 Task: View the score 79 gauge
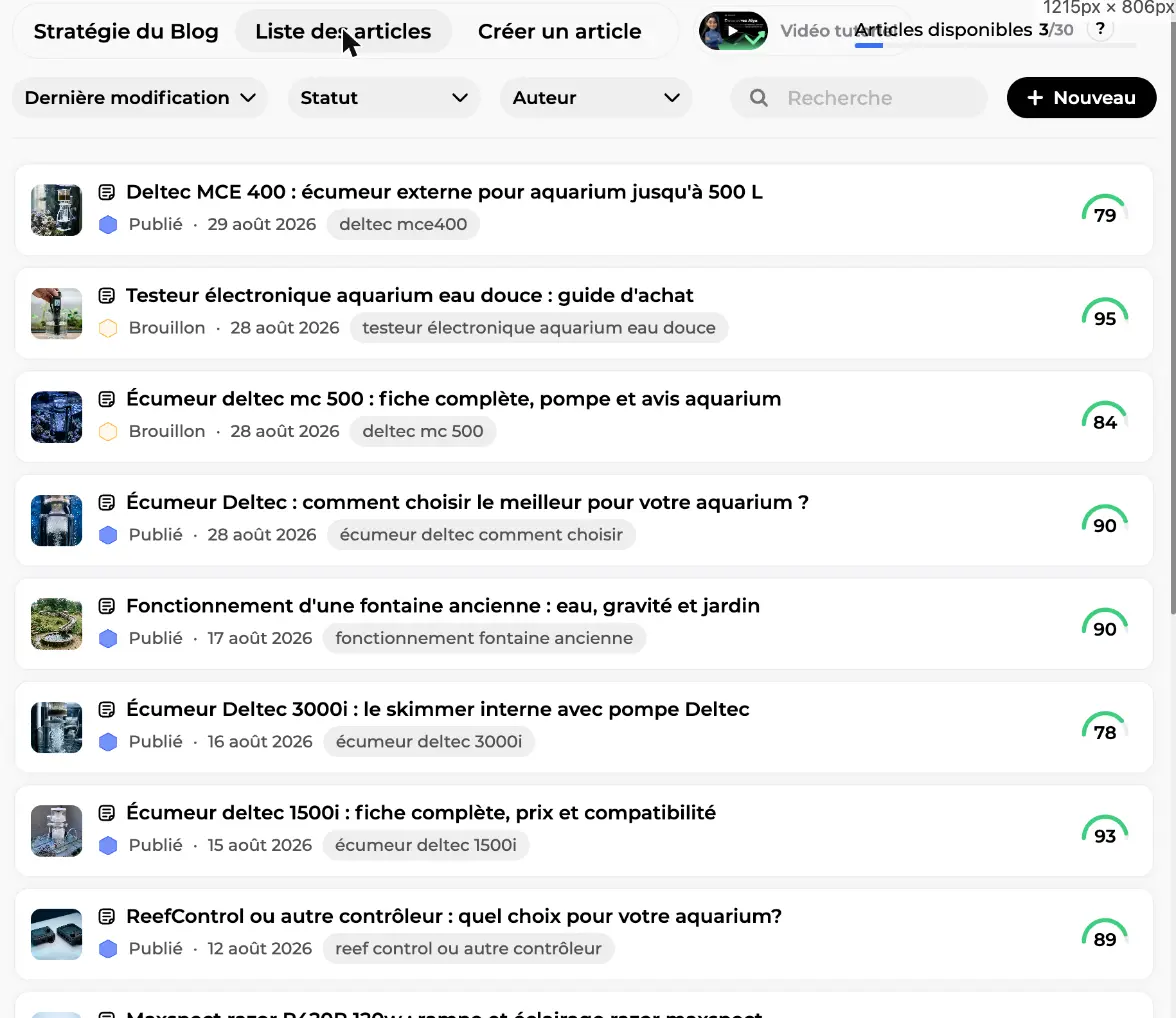pos(1105,210)
